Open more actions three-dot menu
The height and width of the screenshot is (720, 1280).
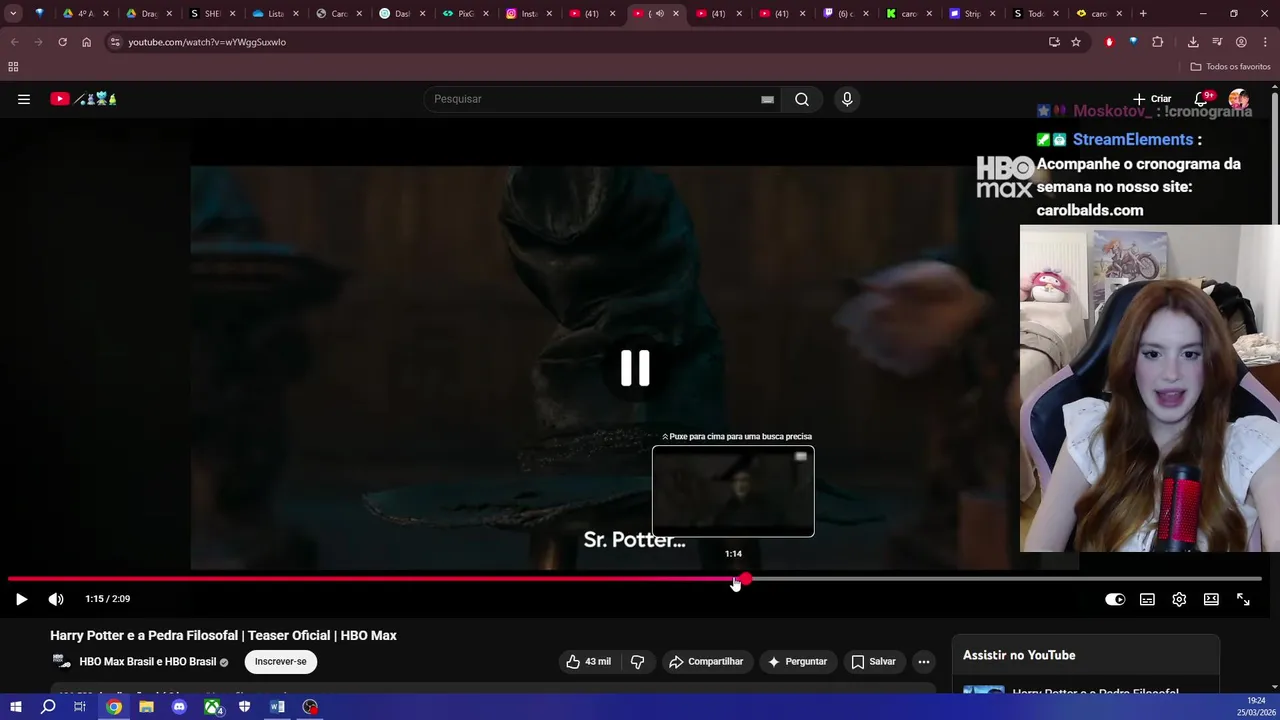click(x=924, y=662)
